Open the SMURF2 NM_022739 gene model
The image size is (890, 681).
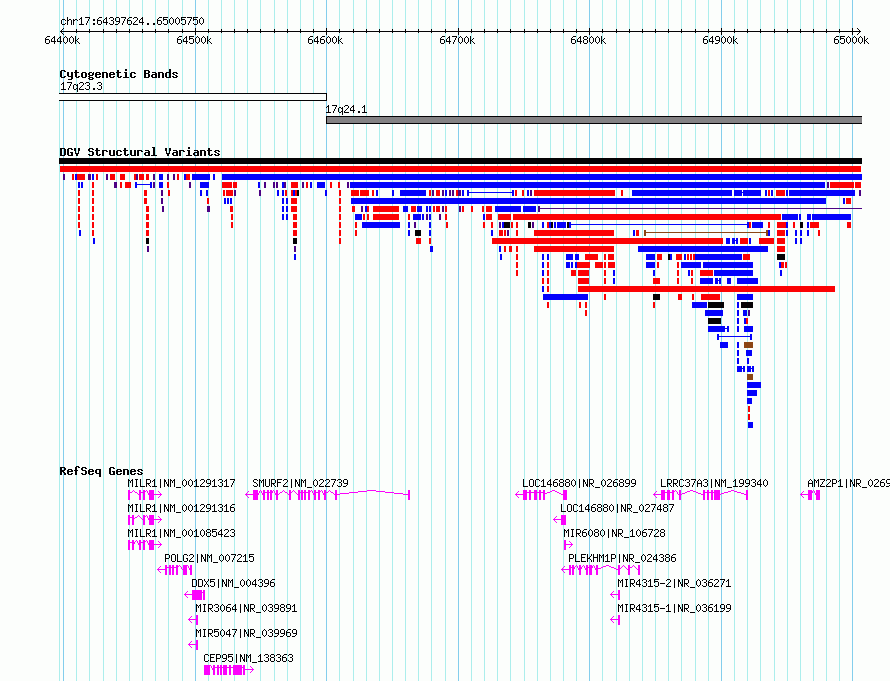[x=328, y=495]
